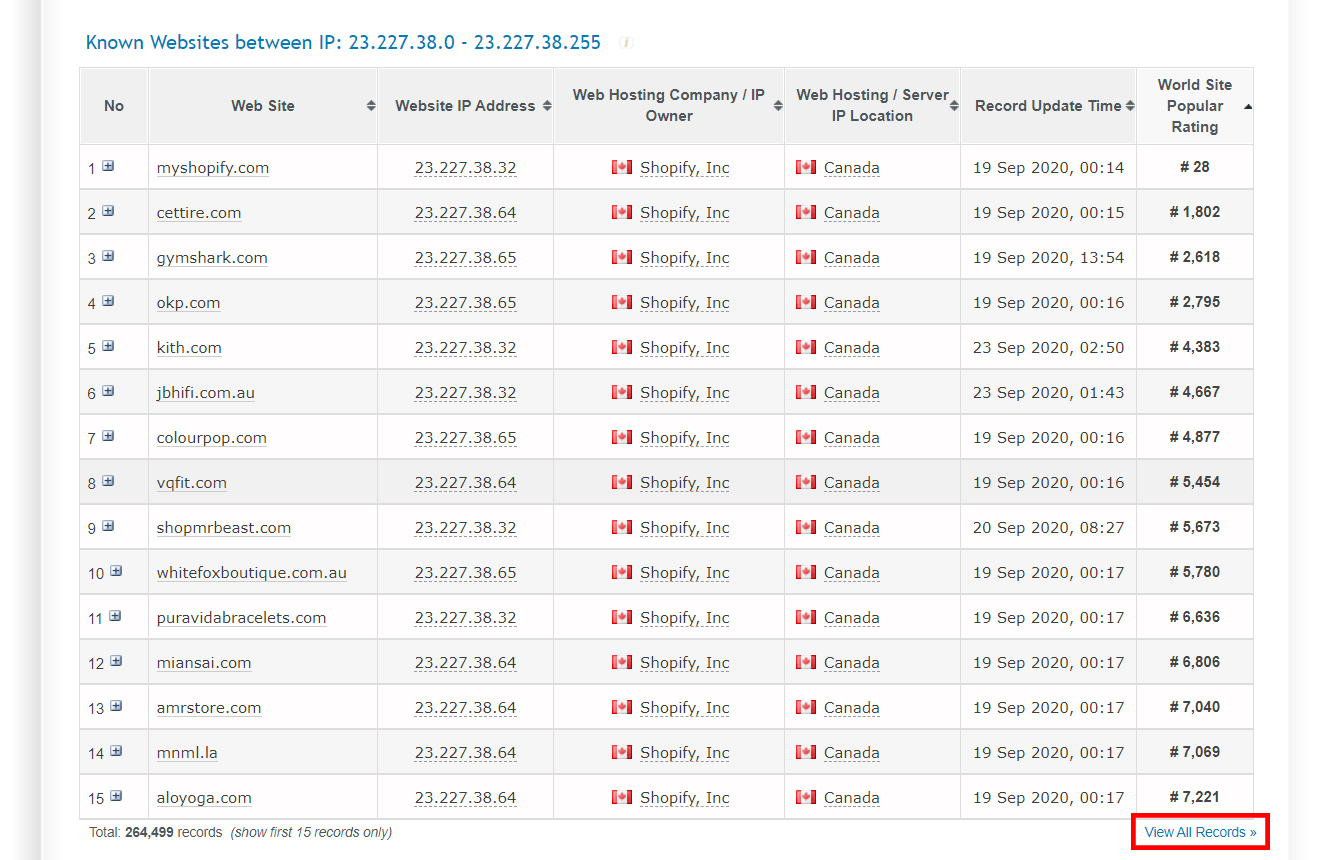1328x860 pixels.
Task: Open colourpop.com website link
Action: (212, 438)
